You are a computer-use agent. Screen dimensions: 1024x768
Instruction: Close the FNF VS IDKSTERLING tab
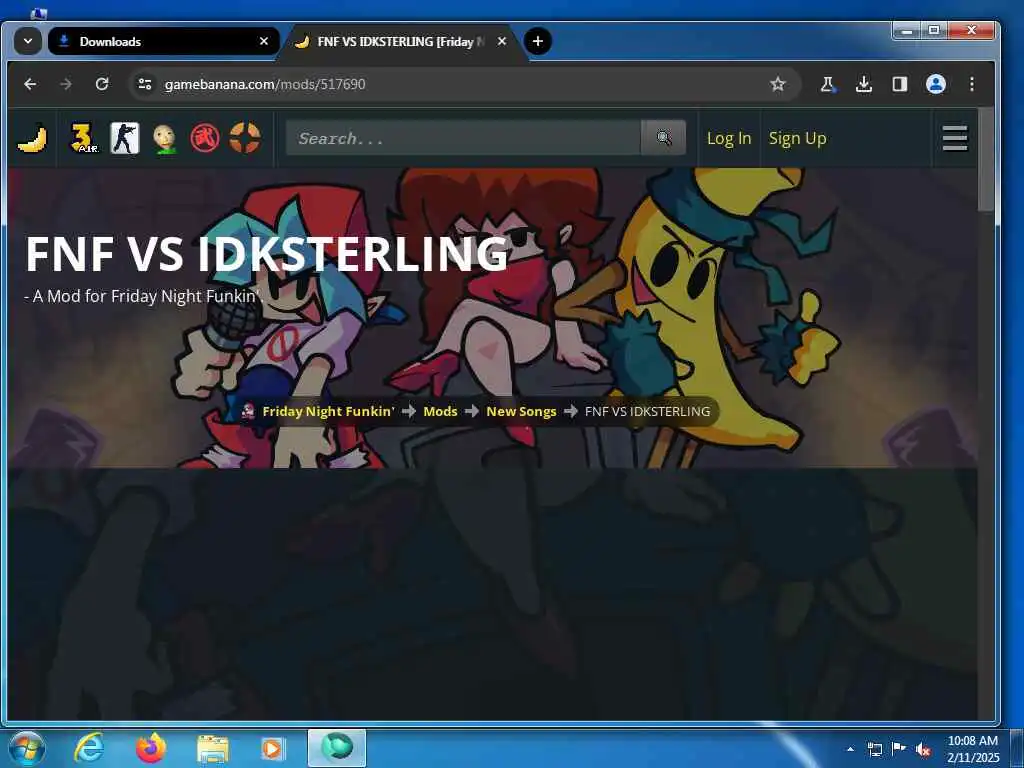pos(502,41)
